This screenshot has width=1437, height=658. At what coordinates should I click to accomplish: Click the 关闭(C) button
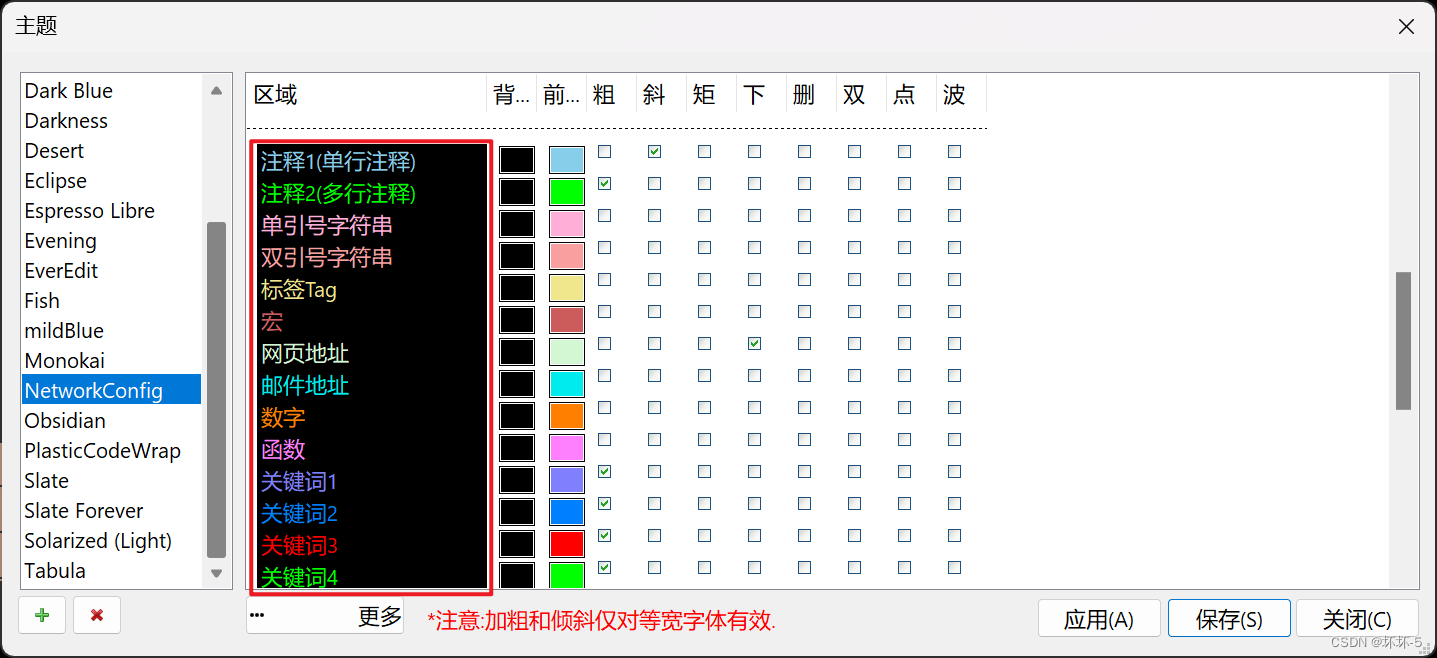1357,619
